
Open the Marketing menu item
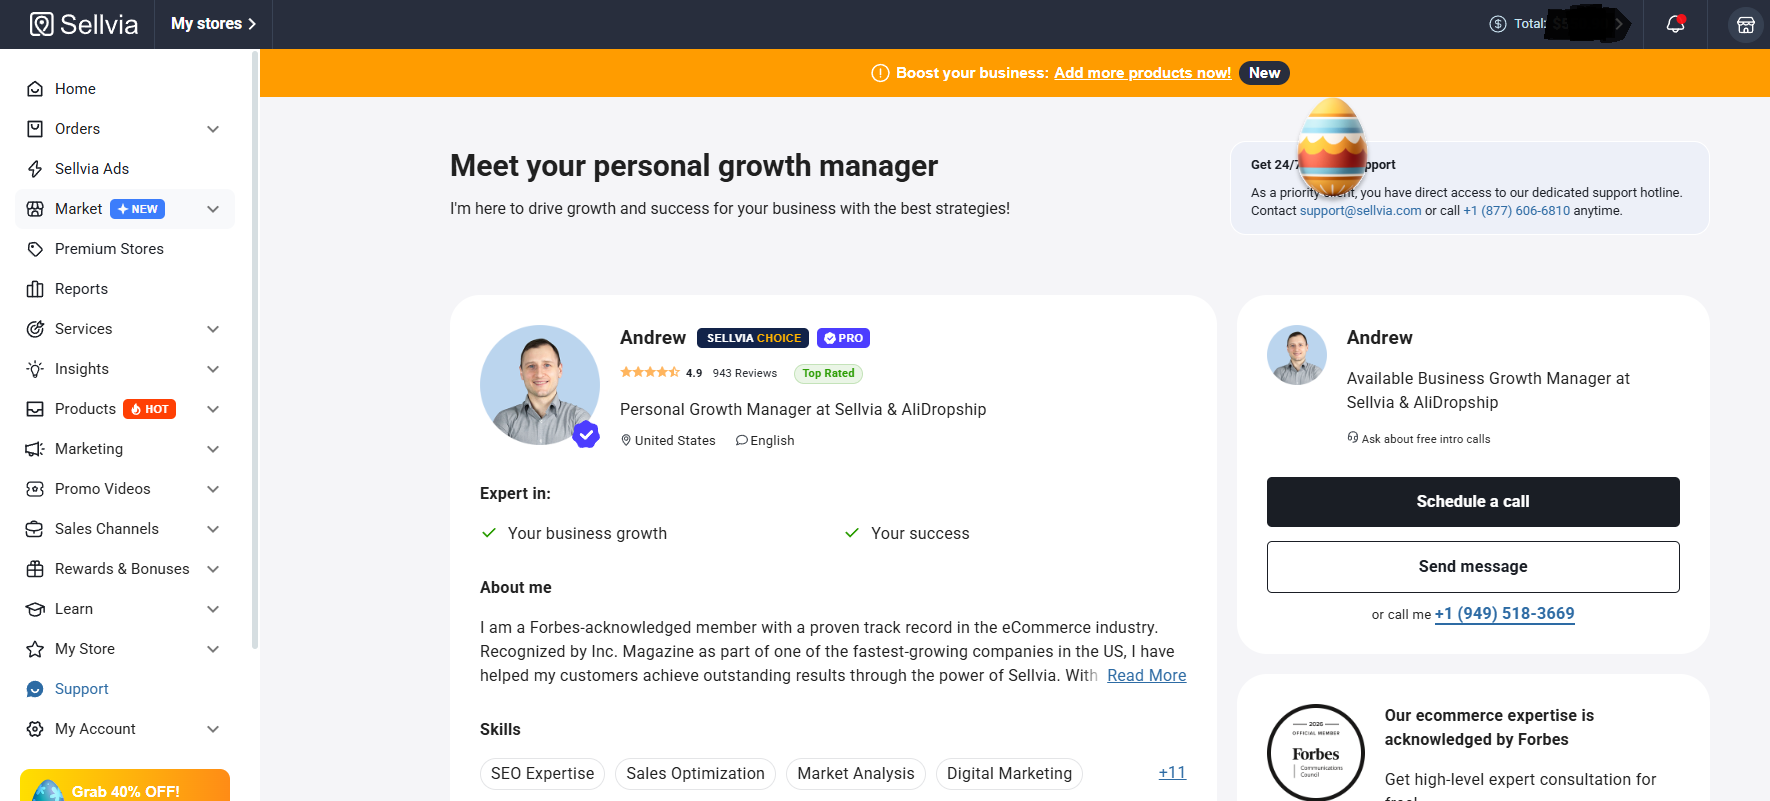[x=89, y=449]
